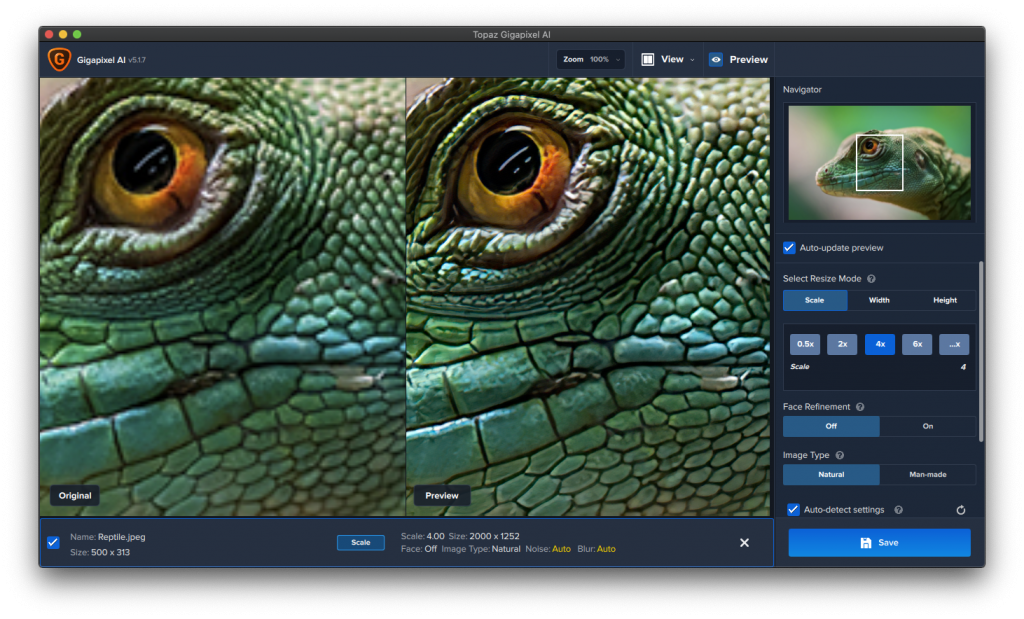Screen dimensions: 1024x619
Task: Open the Zoom 100% dropdown
Action: tap(591, 59)
